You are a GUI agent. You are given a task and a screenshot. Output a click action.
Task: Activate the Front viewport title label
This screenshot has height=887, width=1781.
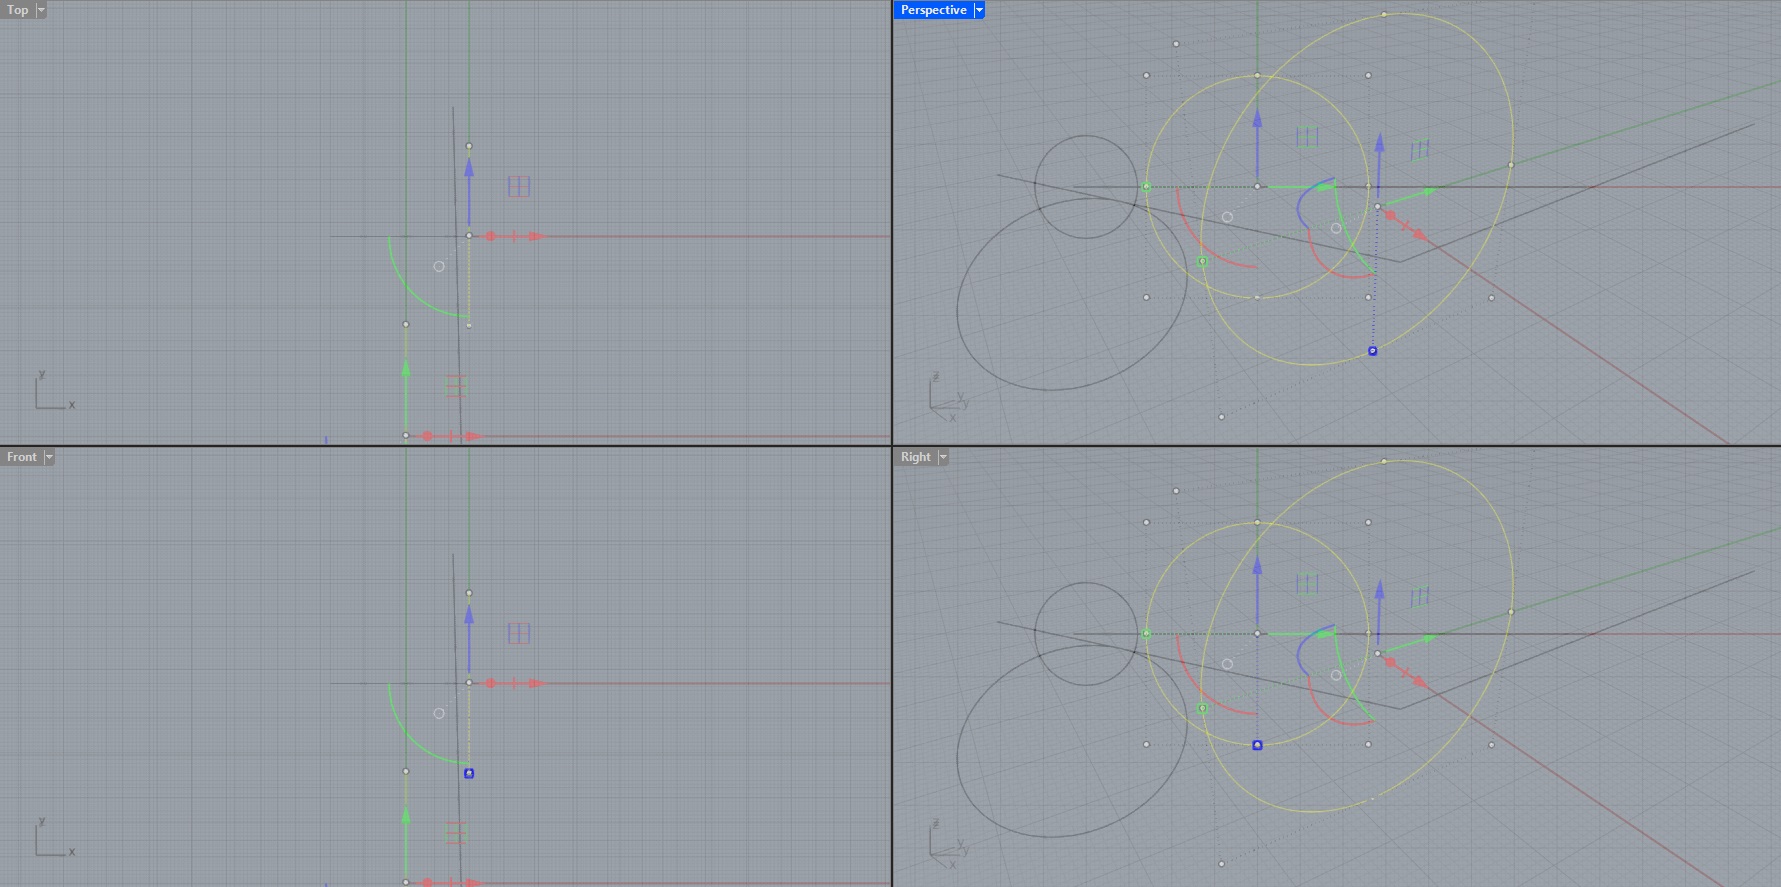22,457
